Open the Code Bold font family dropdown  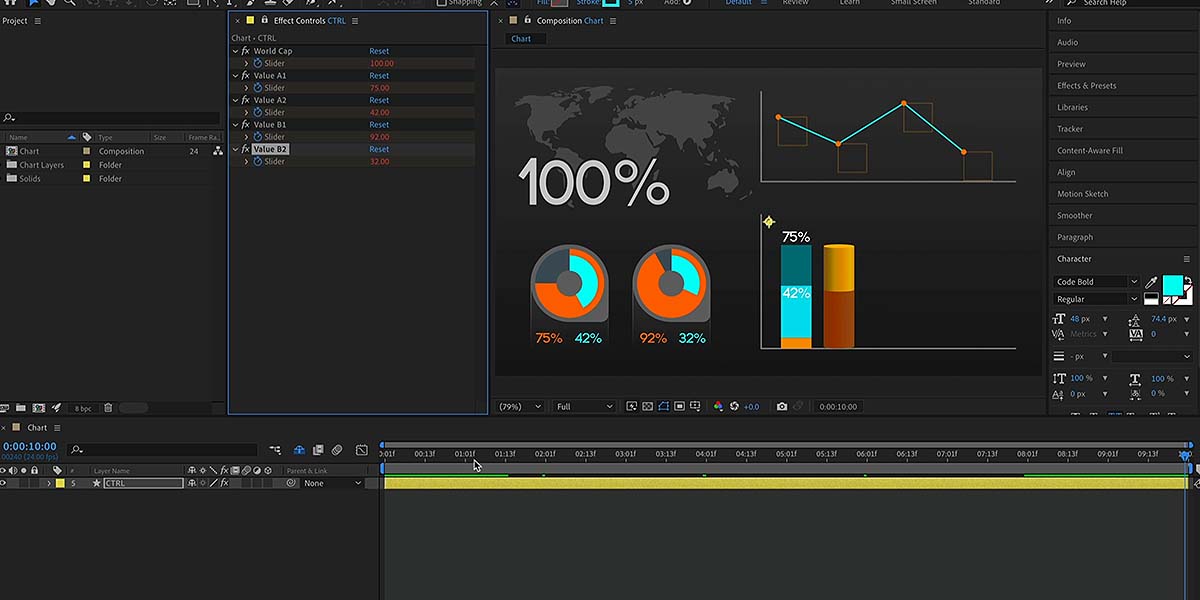coord(1097,282)
